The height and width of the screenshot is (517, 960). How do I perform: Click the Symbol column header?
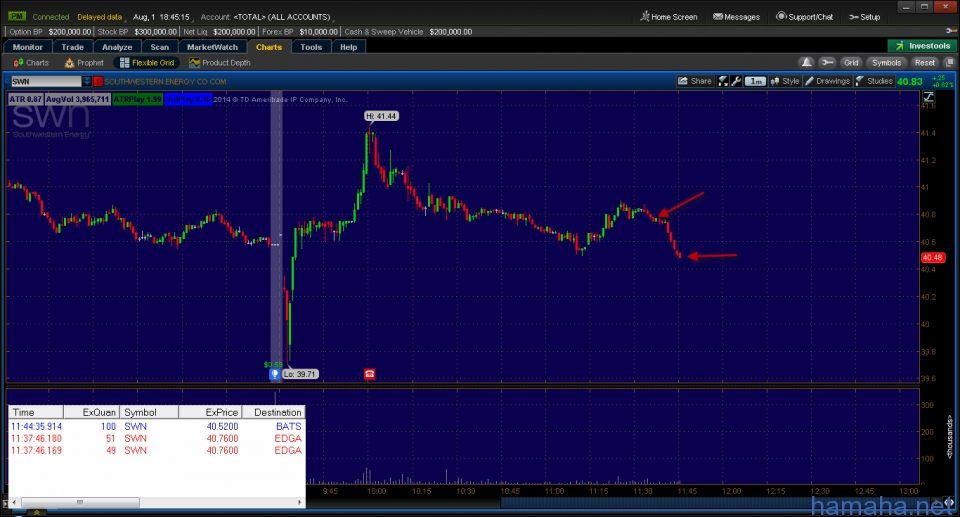click(x=149, y=412)
